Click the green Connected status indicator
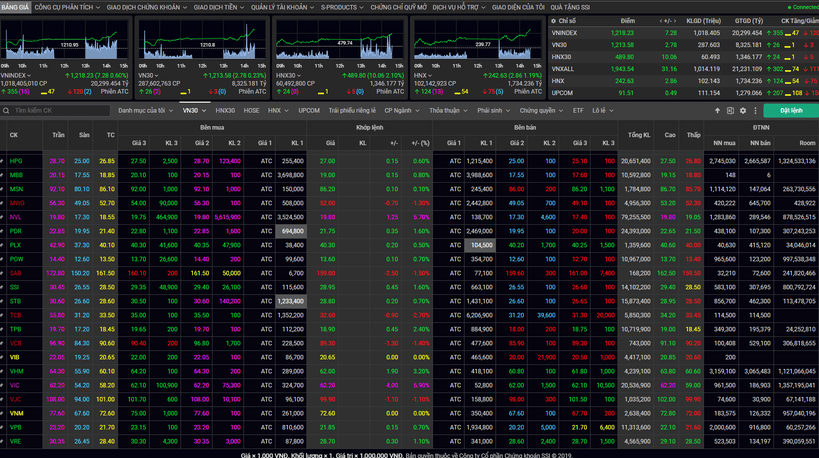The width and height of the screenshot is (819, 458). point(803,7)
